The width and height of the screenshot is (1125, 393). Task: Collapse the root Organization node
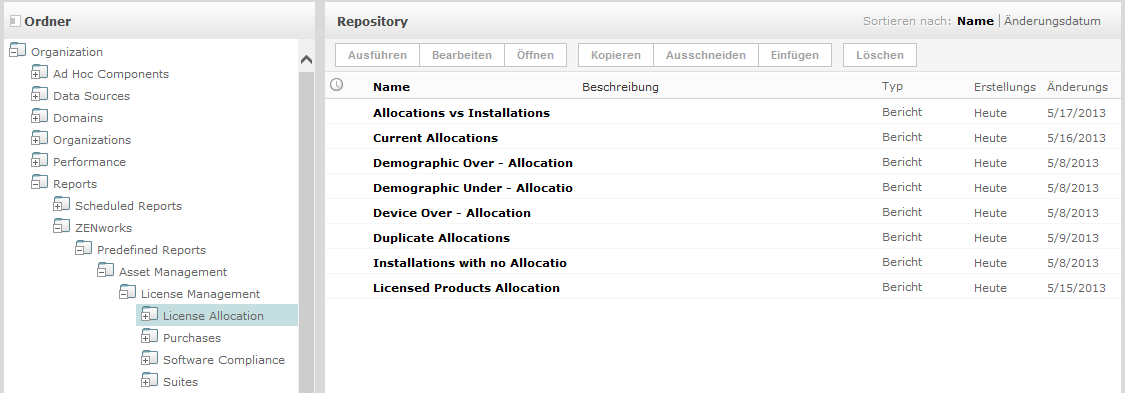point(18,51)
